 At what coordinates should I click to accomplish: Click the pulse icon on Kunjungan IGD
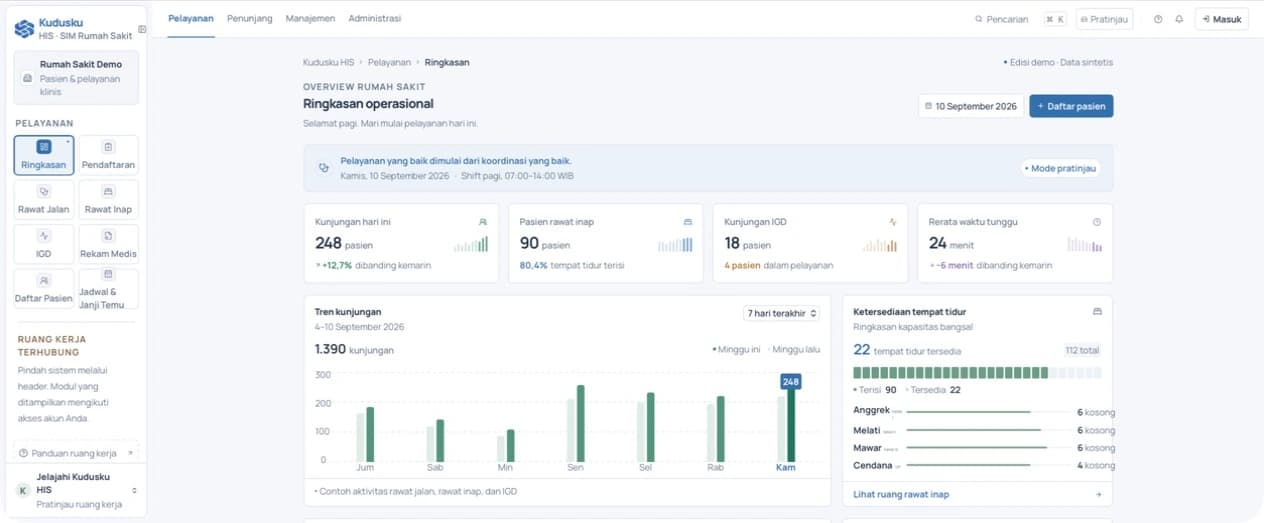click(892, 222)
